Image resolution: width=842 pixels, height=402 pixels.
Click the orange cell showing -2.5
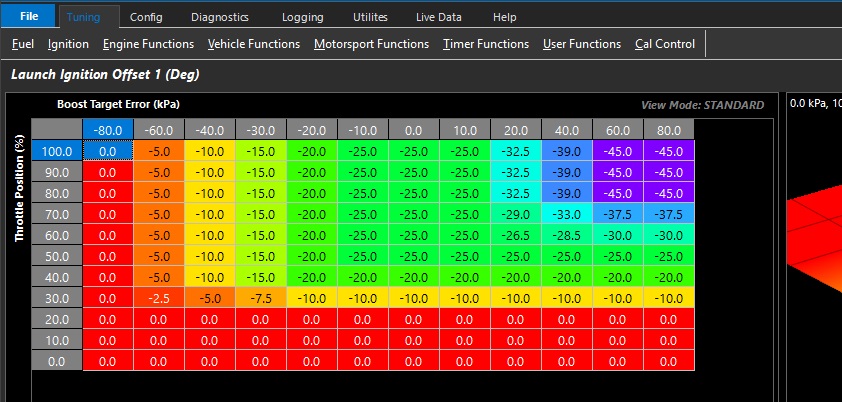tap(158, 298)
